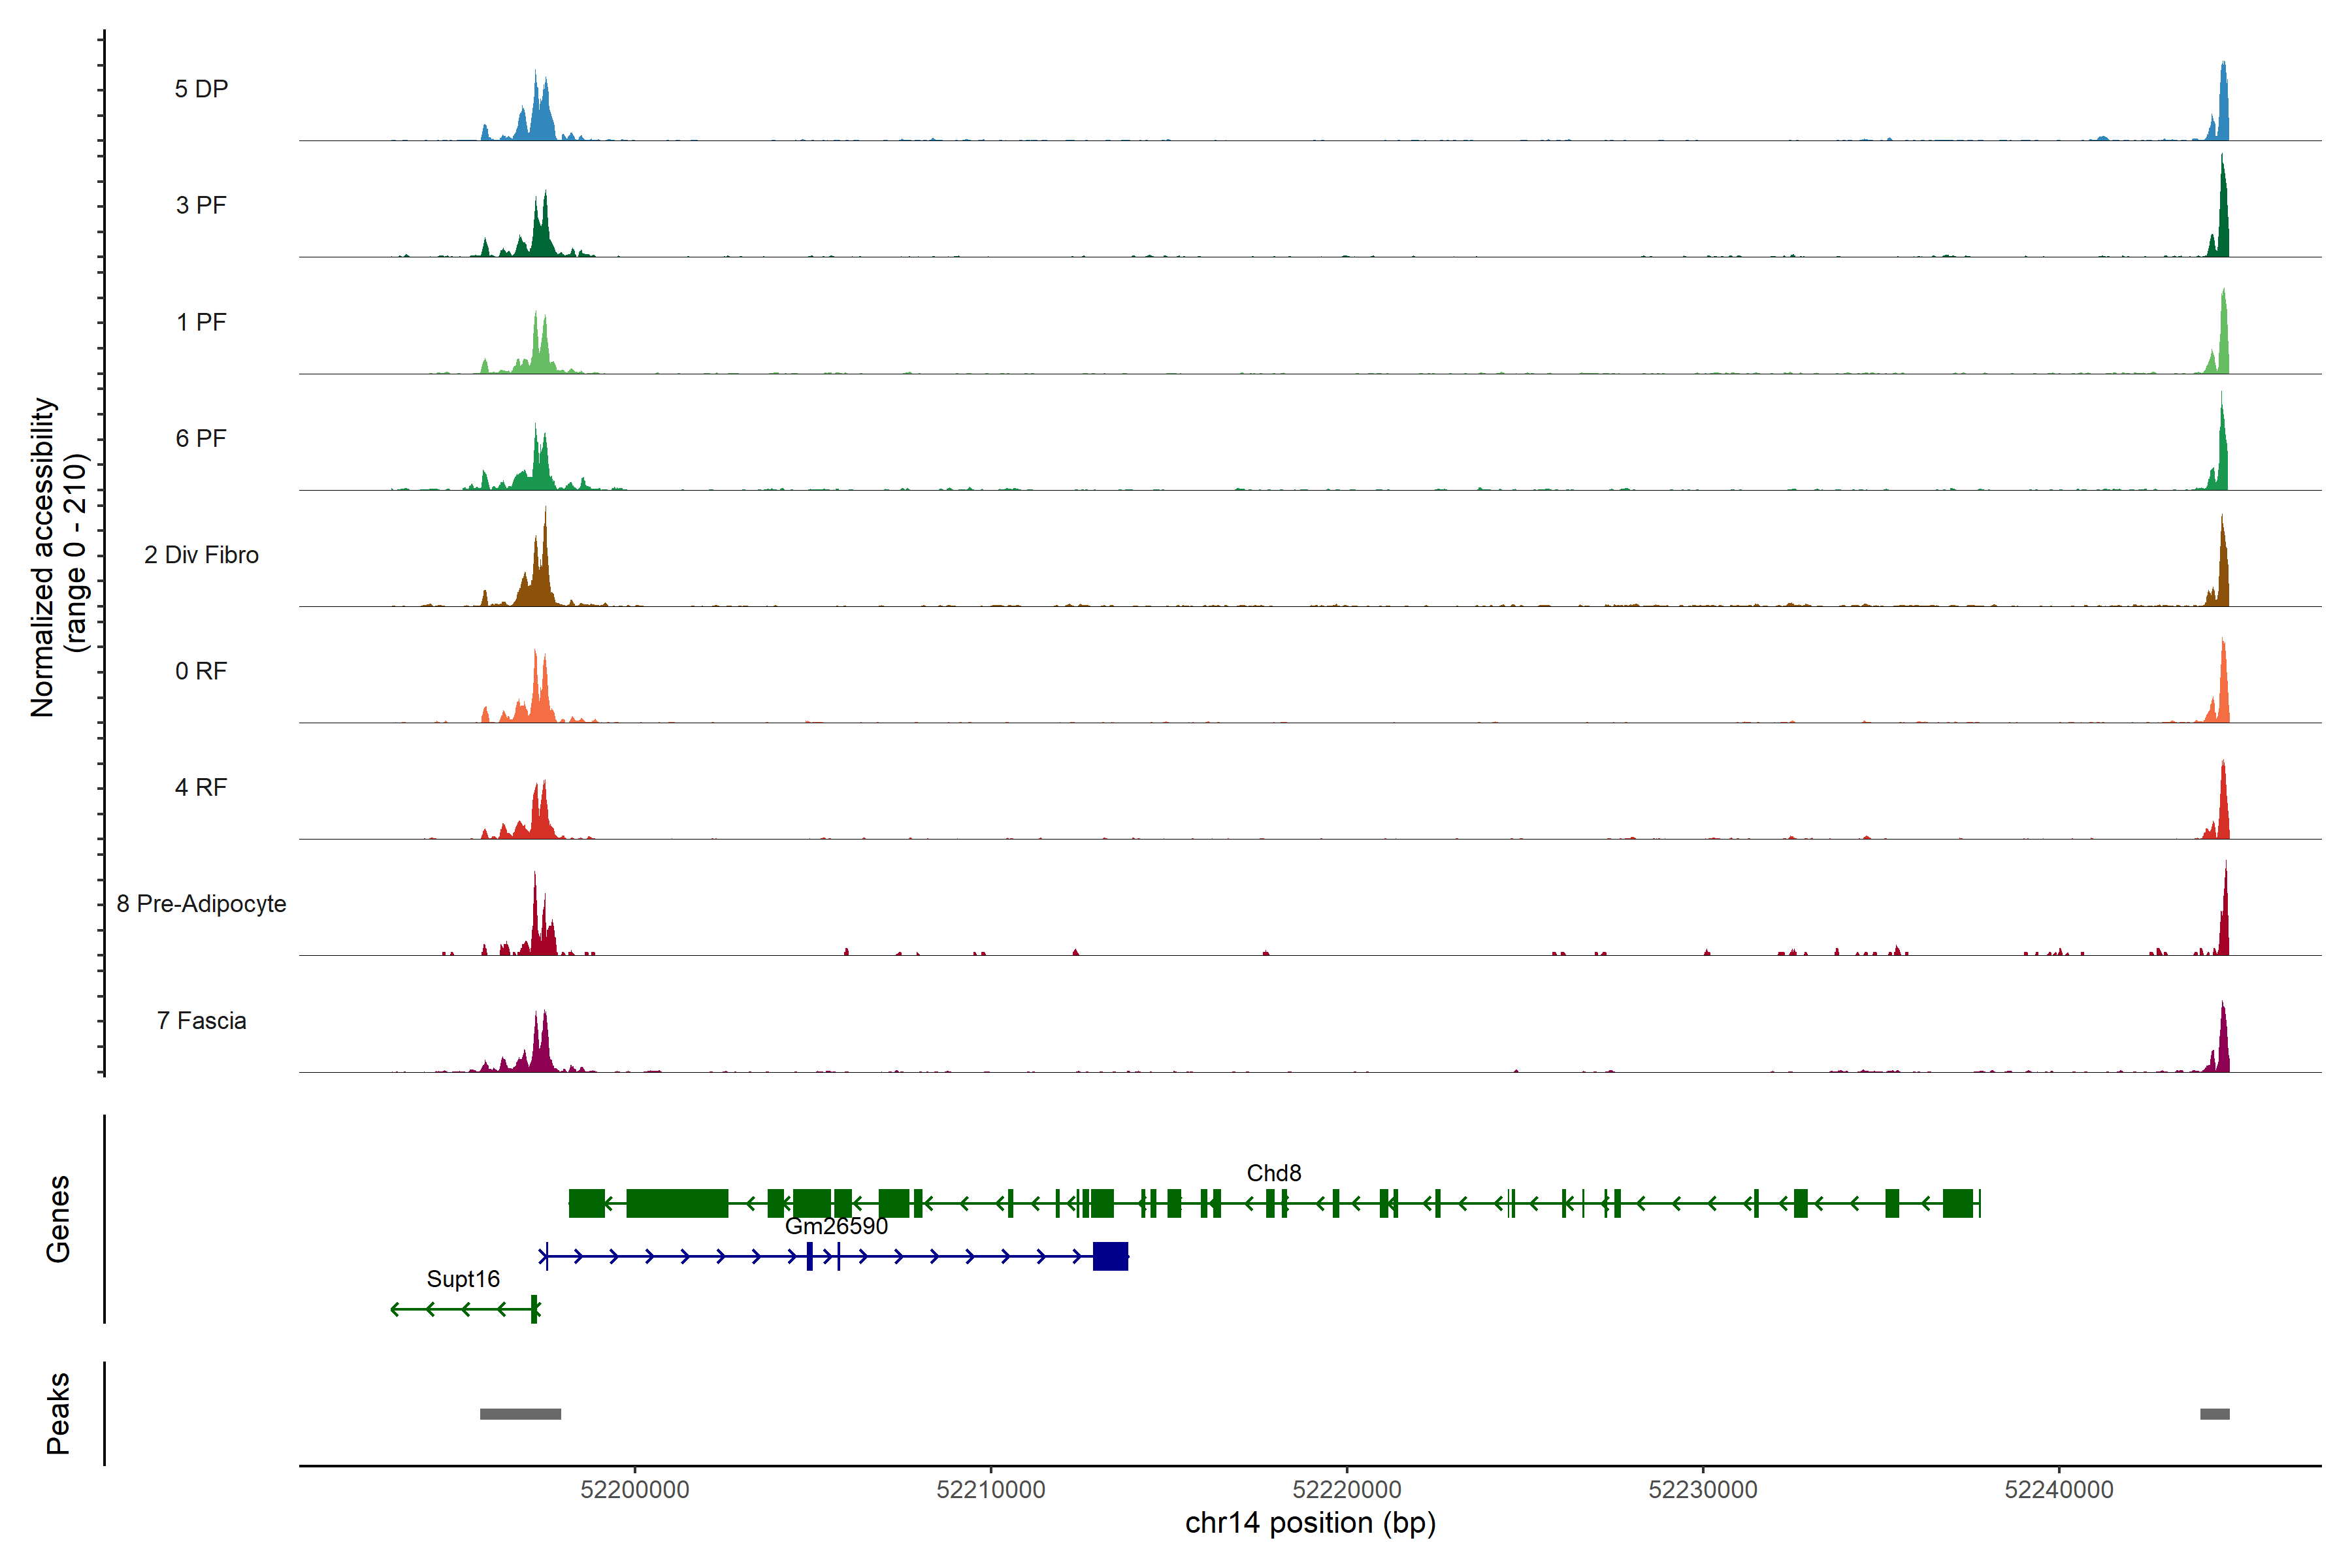Click the 52240000 axis tick label
This screenshot has height=1568, width=2352.
click(x=2059, y=1490)
